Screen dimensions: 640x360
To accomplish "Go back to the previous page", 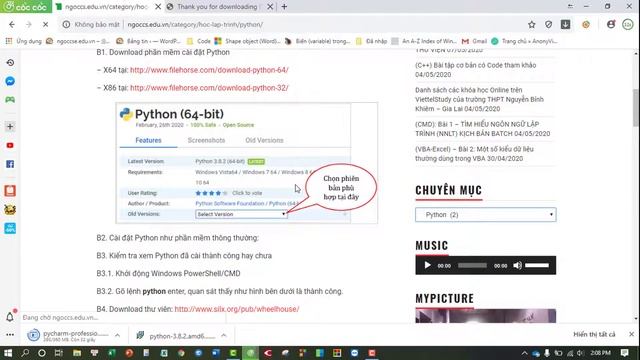I will pos(12,24).
